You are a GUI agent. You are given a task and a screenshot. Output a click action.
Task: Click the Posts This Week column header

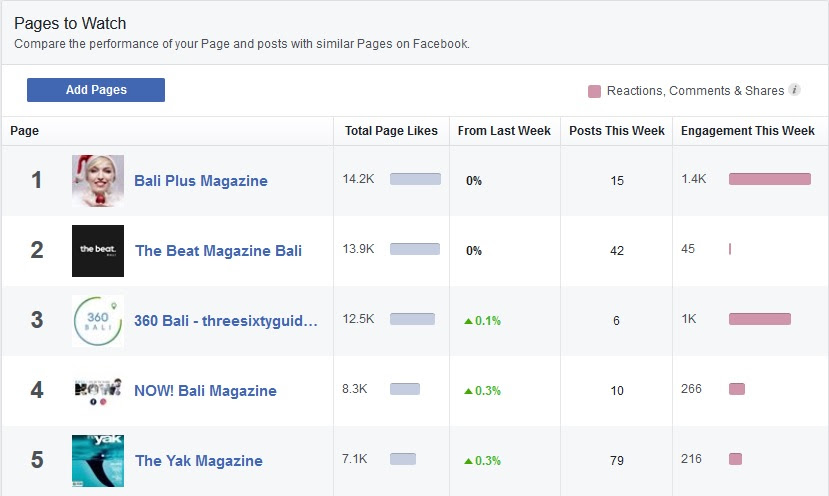[617, 131]
